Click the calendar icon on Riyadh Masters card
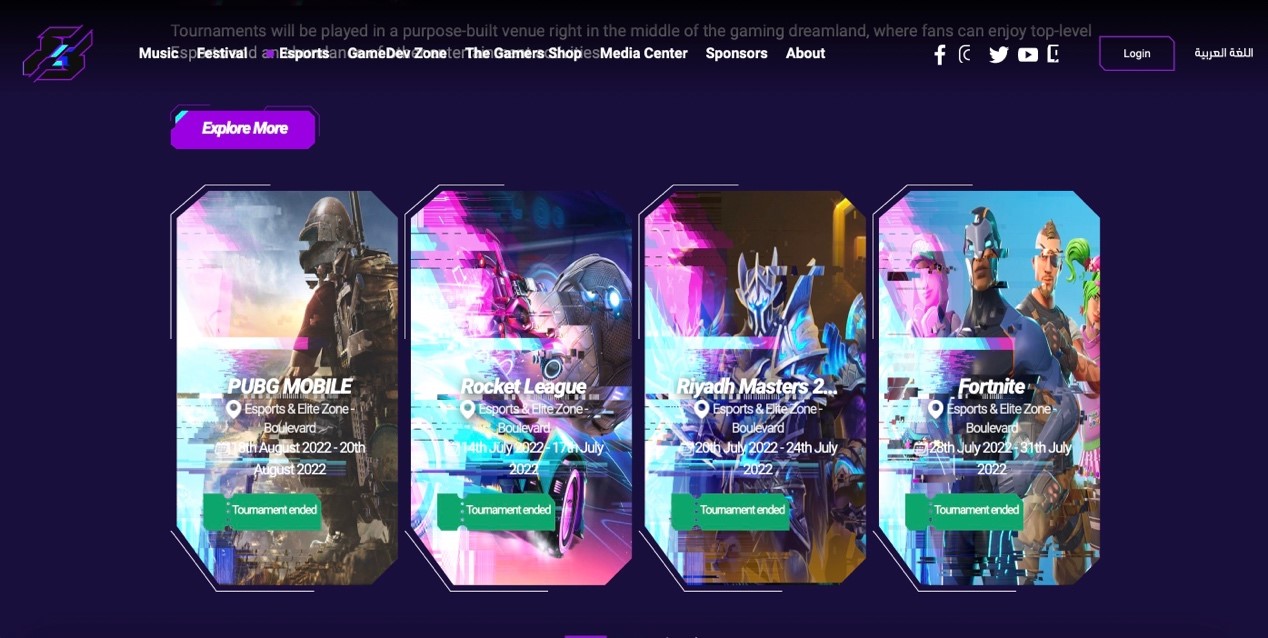 [x=687, y=448]
